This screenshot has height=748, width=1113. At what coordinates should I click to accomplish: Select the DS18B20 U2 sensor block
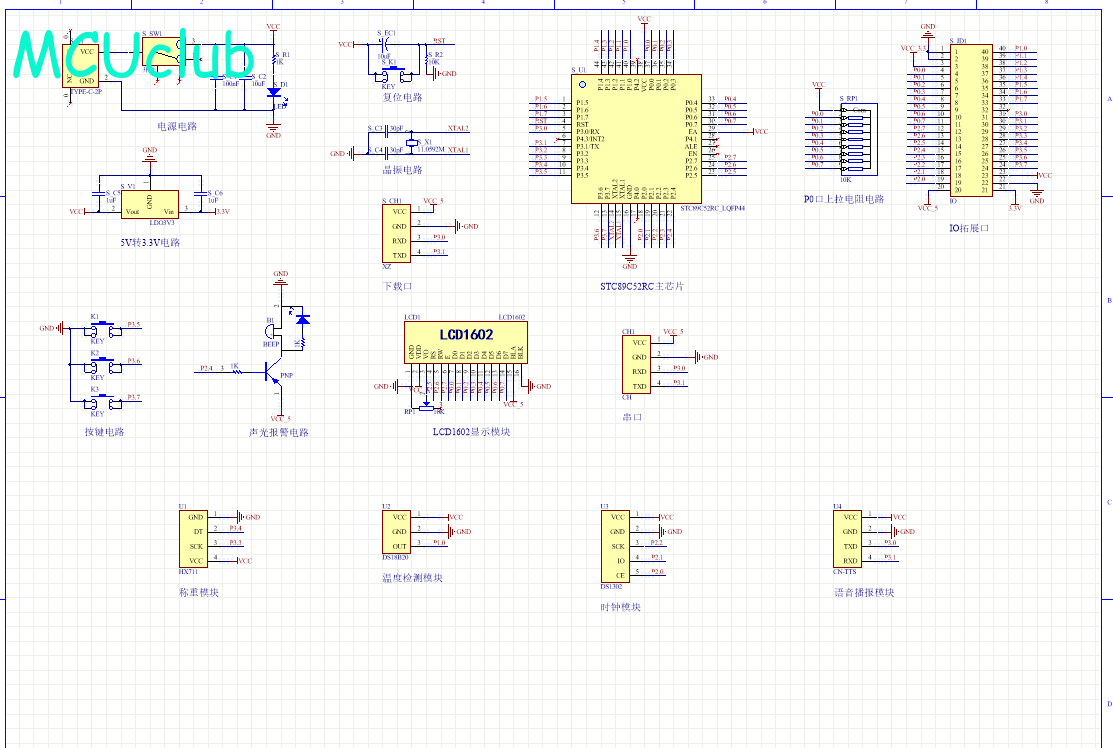coord(397,532)
